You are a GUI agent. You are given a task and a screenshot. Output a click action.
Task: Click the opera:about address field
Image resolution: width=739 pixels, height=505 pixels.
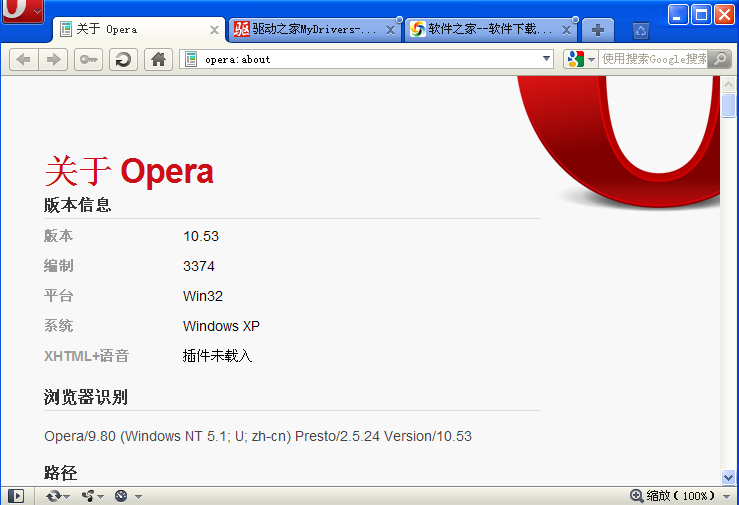pos(360,59)
